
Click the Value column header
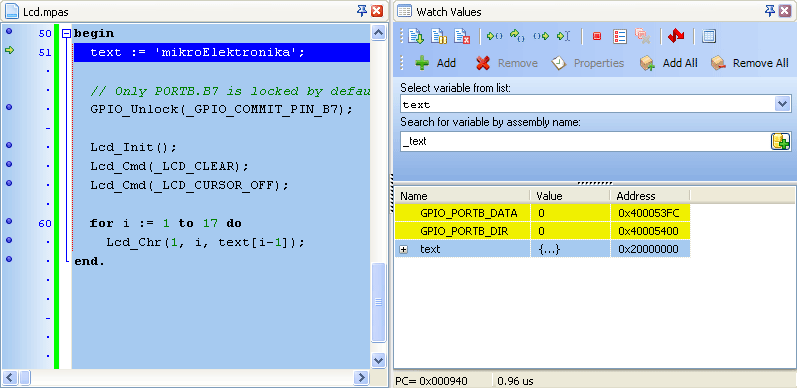tap(570, 196)
